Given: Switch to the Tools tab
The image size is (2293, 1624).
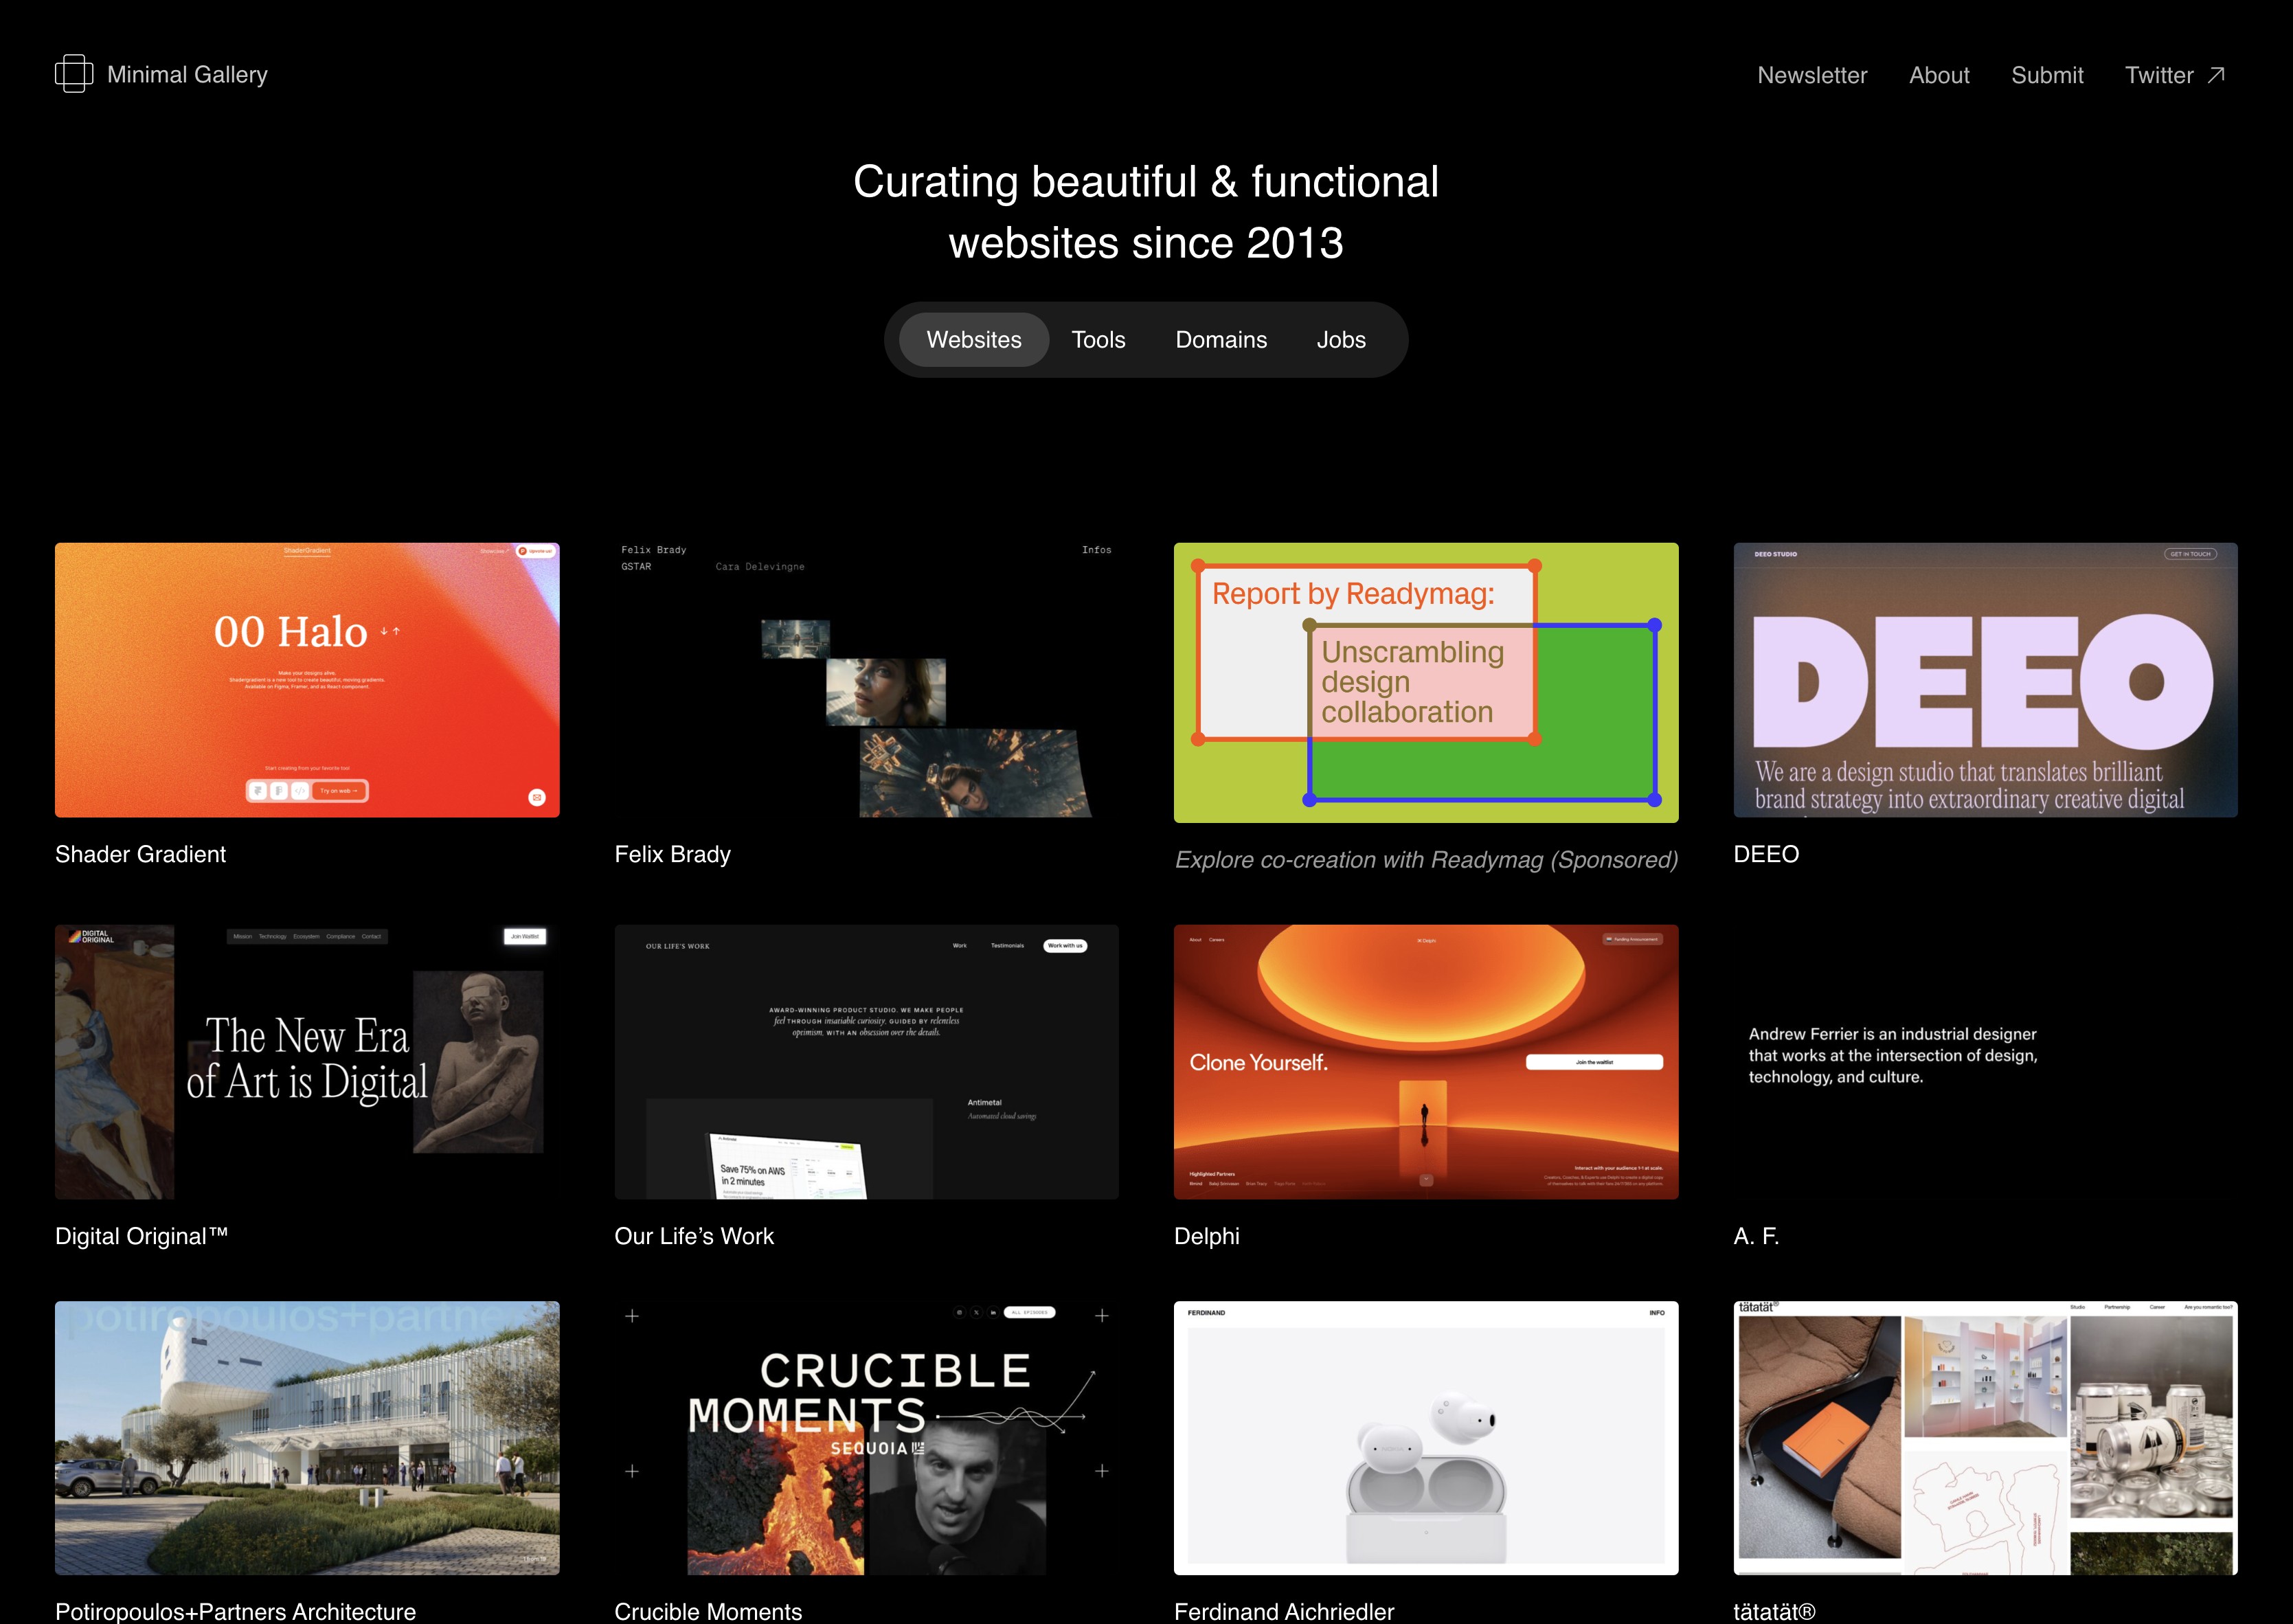Looking at the screenshot, I should (x=1098, y=340).
